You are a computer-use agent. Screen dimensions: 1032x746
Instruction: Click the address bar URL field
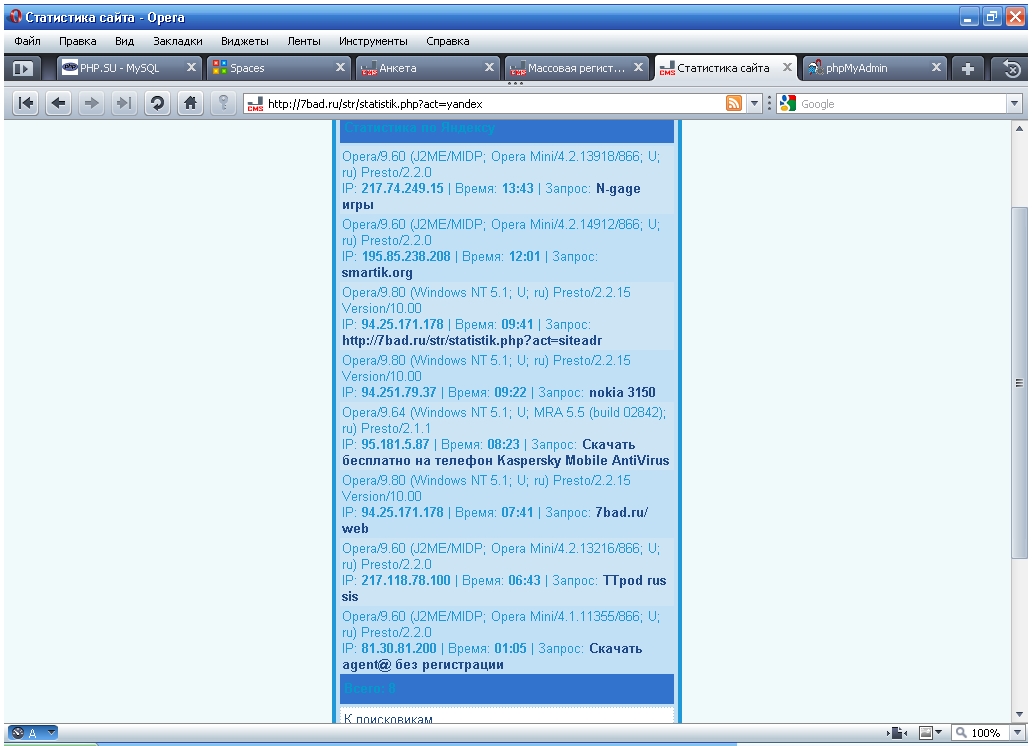(494, 103)
